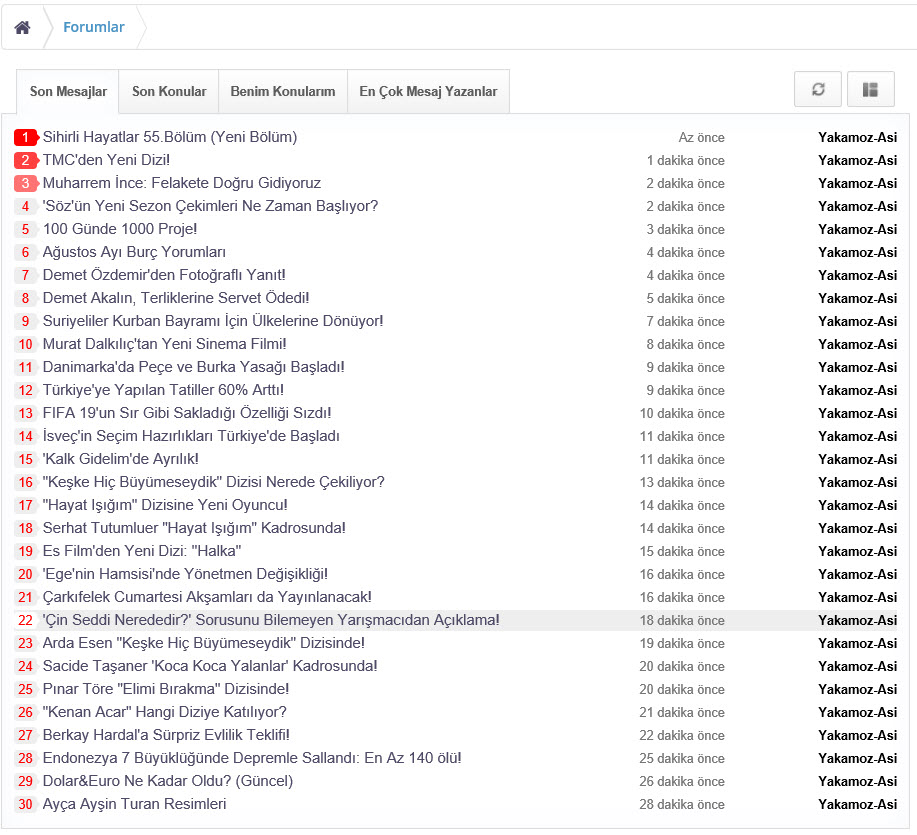The height and width of the screenshot is (835, 917).
Task: Click the home icon in breadcrumb
Action: 22,27
